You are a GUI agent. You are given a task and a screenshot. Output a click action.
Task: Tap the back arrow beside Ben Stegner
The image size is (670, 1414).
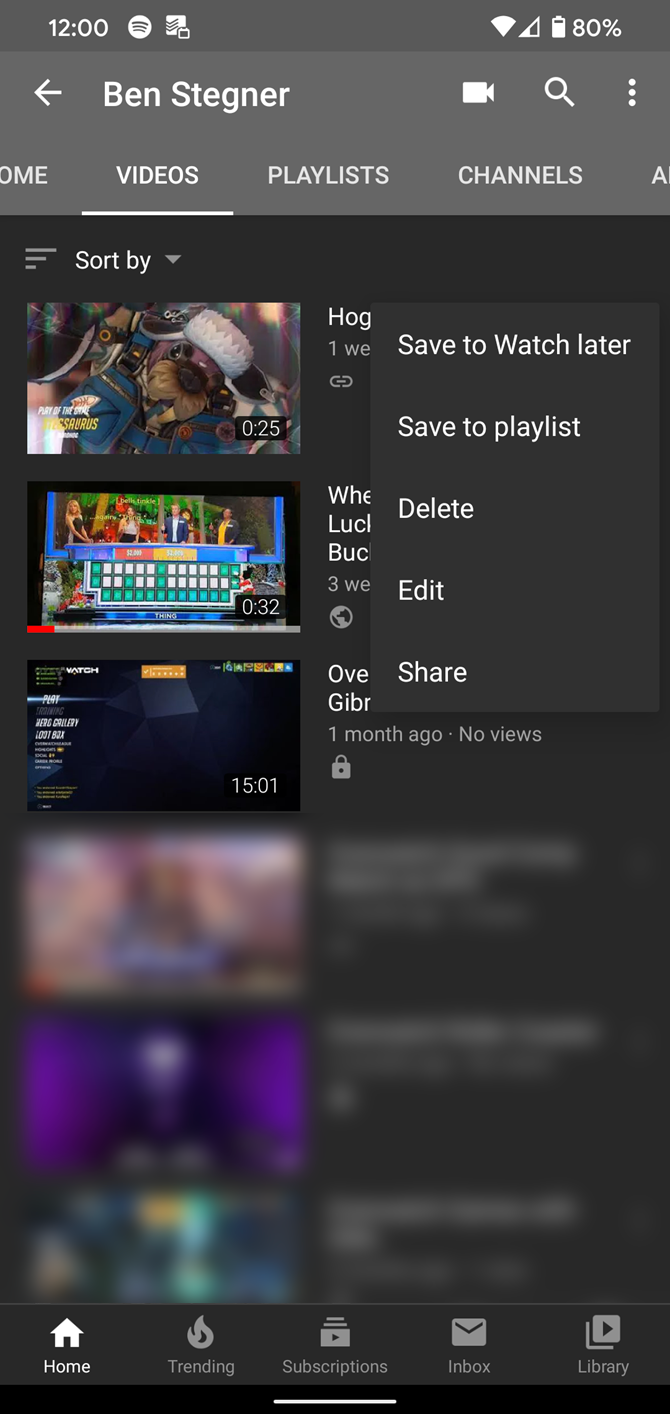[x=47, y=93]
